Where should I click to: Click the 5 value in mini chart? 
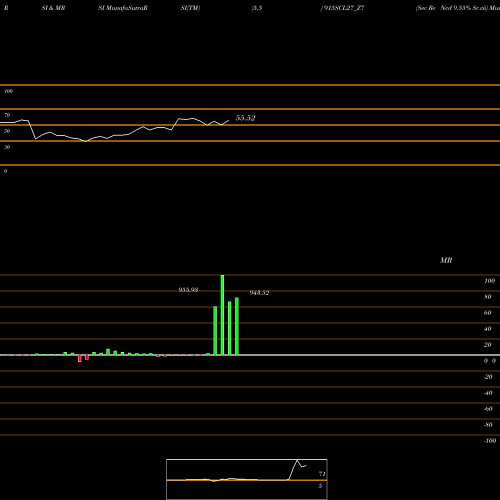point(320,486)
